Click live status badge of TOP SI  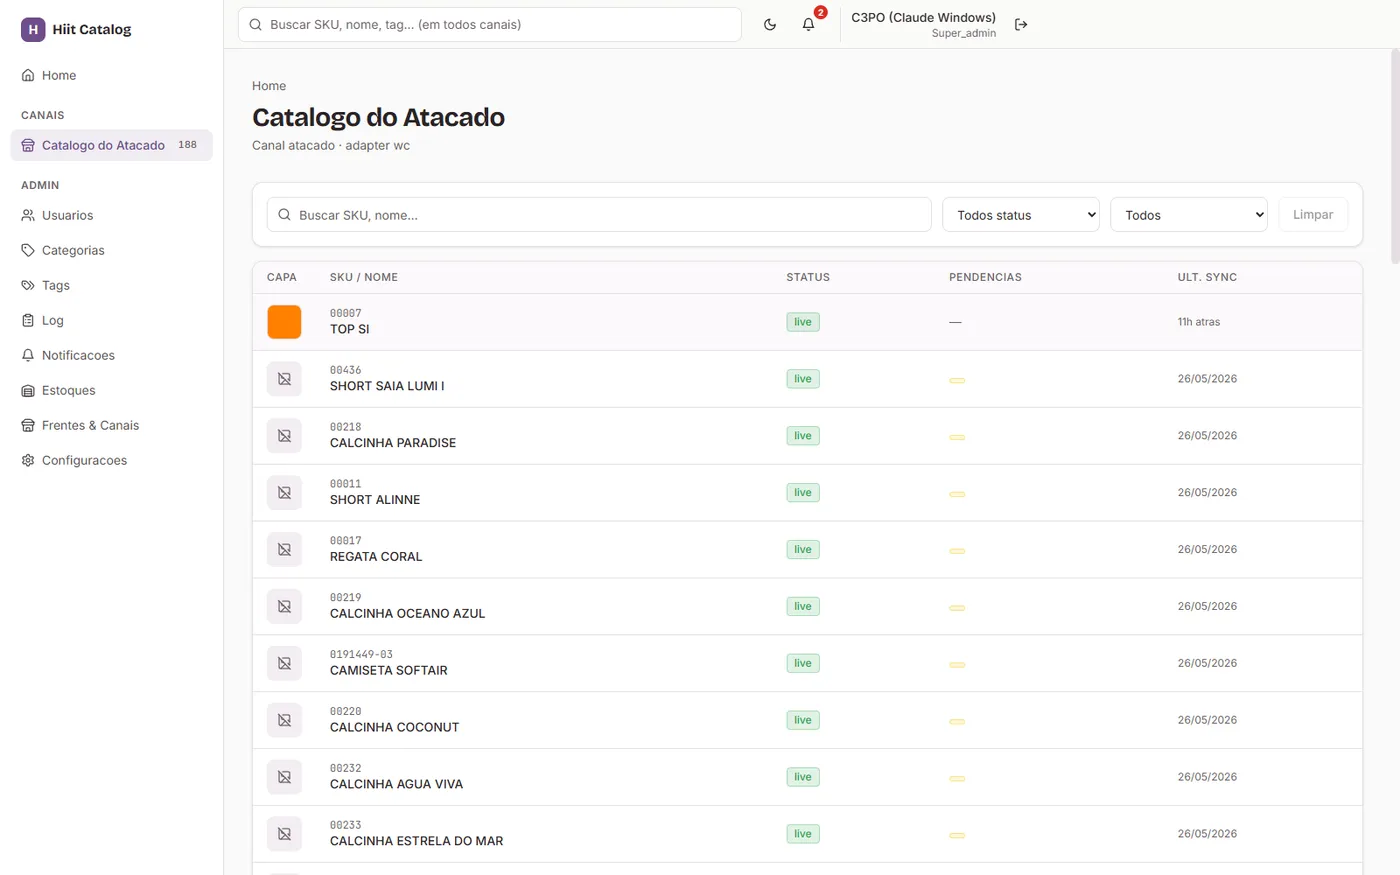point(803,322)
